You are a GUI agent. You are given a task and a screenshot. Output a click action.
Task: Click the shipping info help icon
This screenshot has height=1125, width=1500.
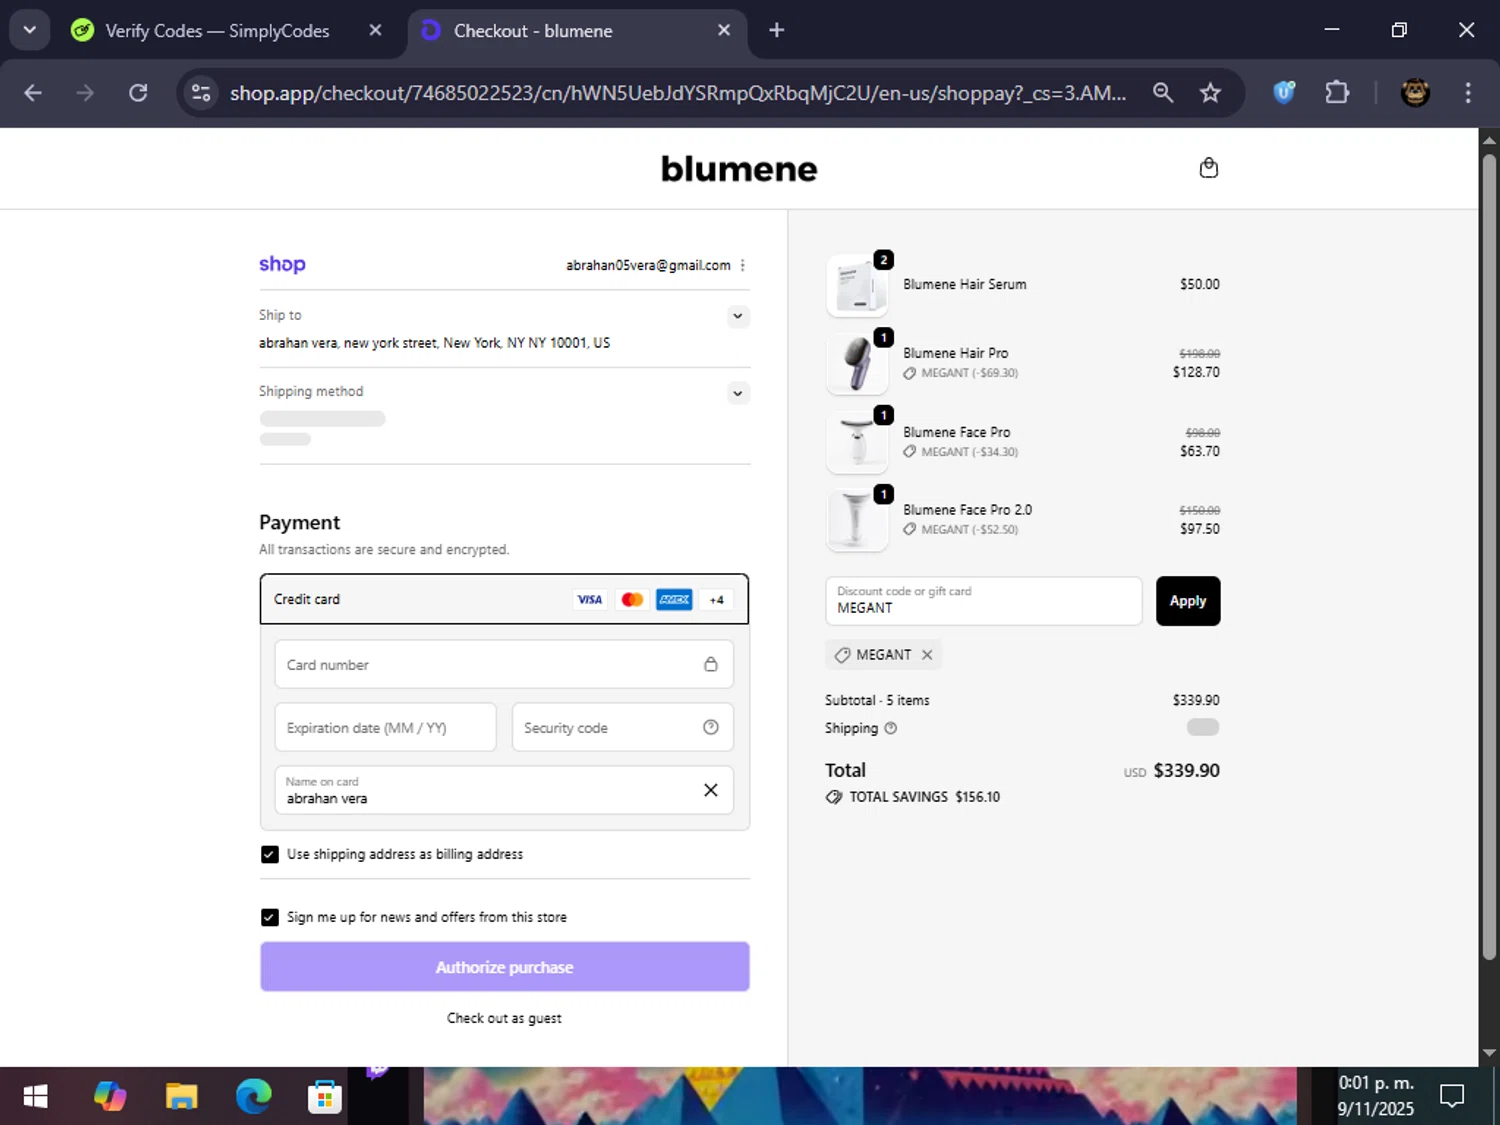[890, 728]
